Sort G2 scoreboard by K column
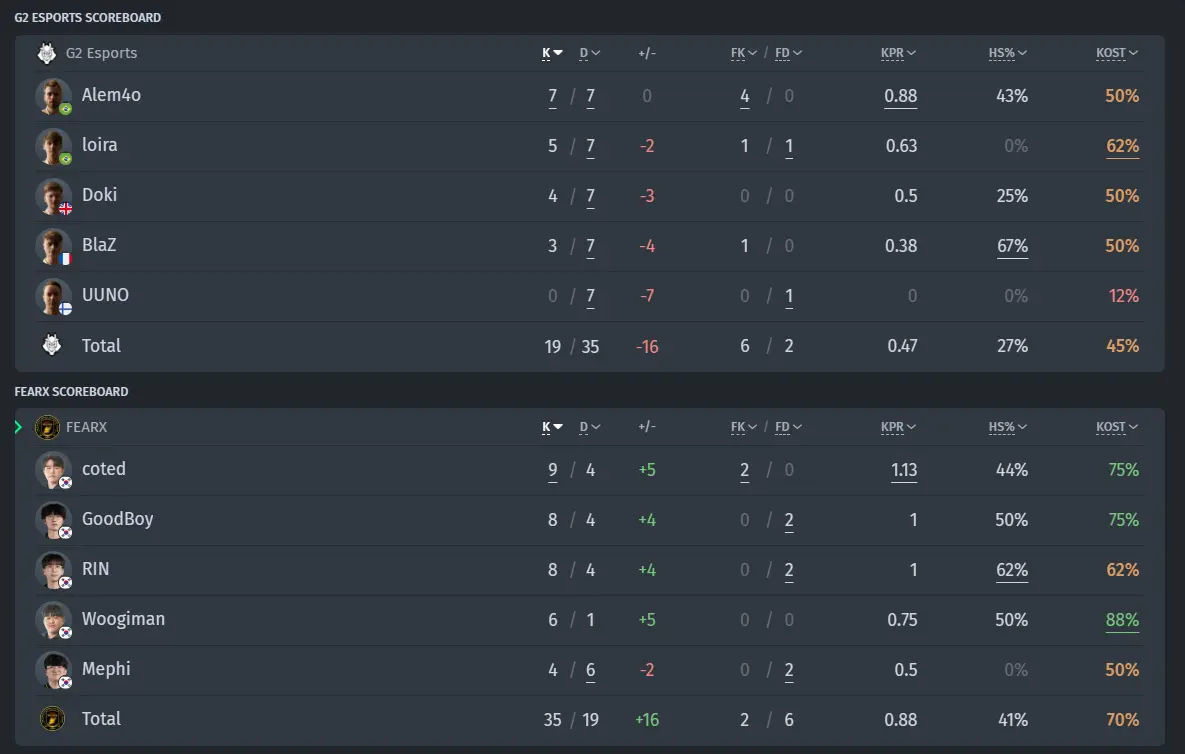Screen dimensions: 1185x754 (552, 53)
